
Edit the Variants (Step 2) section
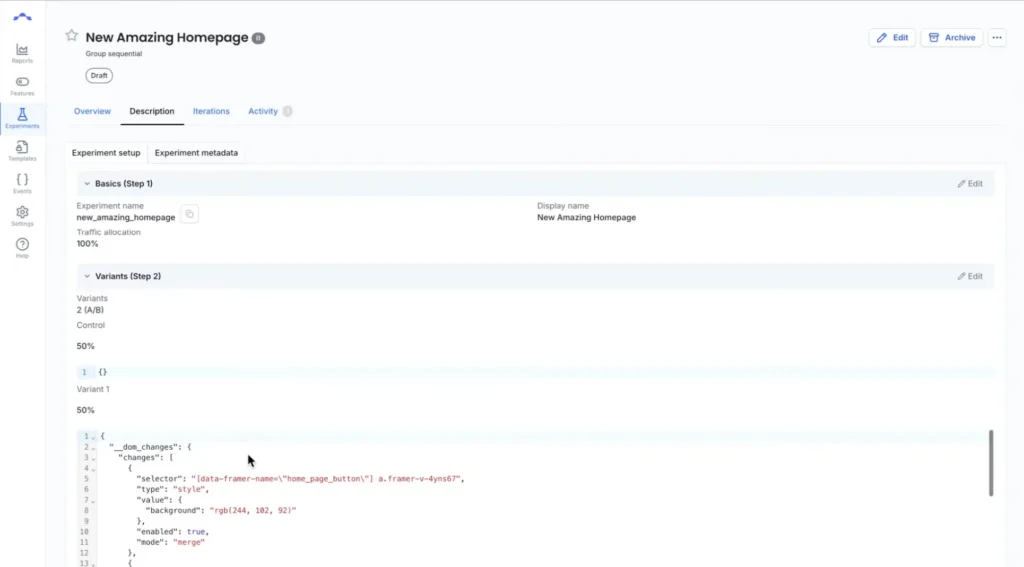(x=970, y=276)
